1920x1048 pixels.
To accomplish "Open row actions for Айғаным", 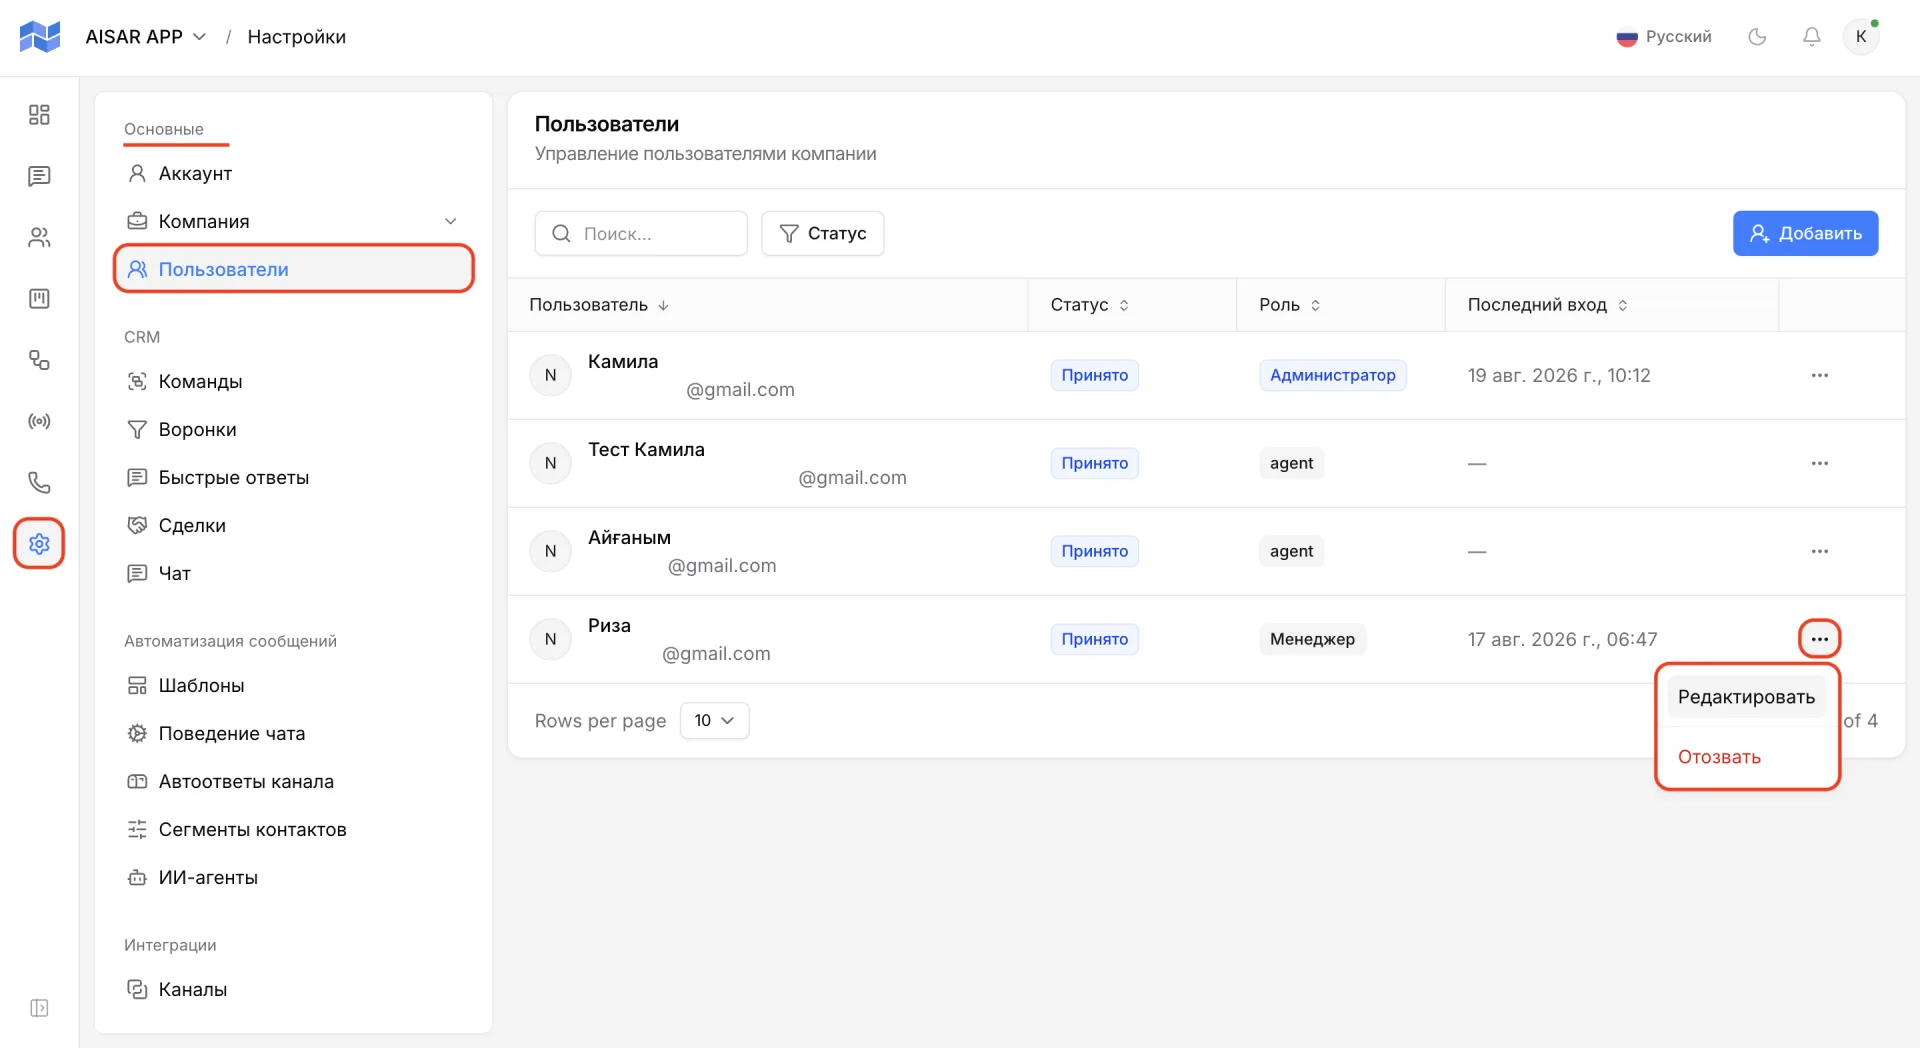I will [1819, 551].
